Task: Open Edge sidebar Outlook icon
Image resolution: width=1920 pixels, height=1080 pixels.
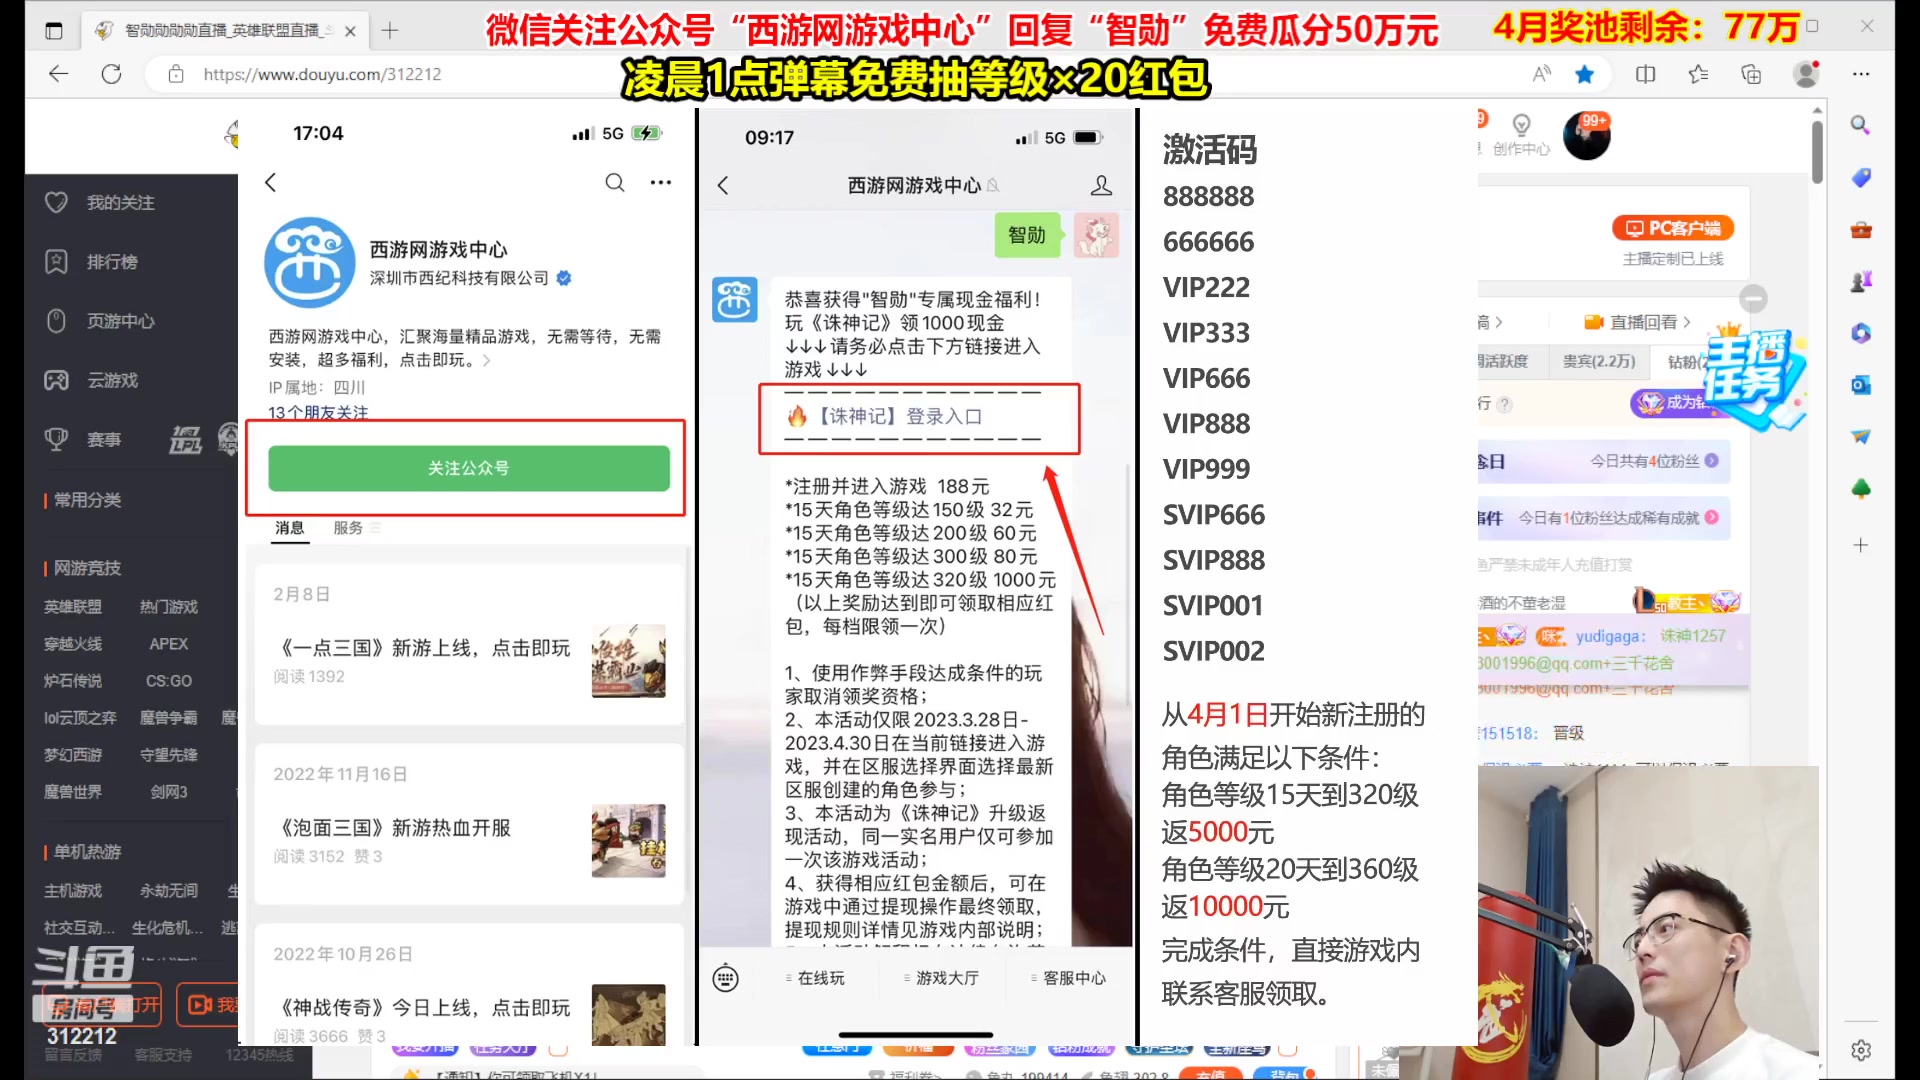Action: point(1861,385)
